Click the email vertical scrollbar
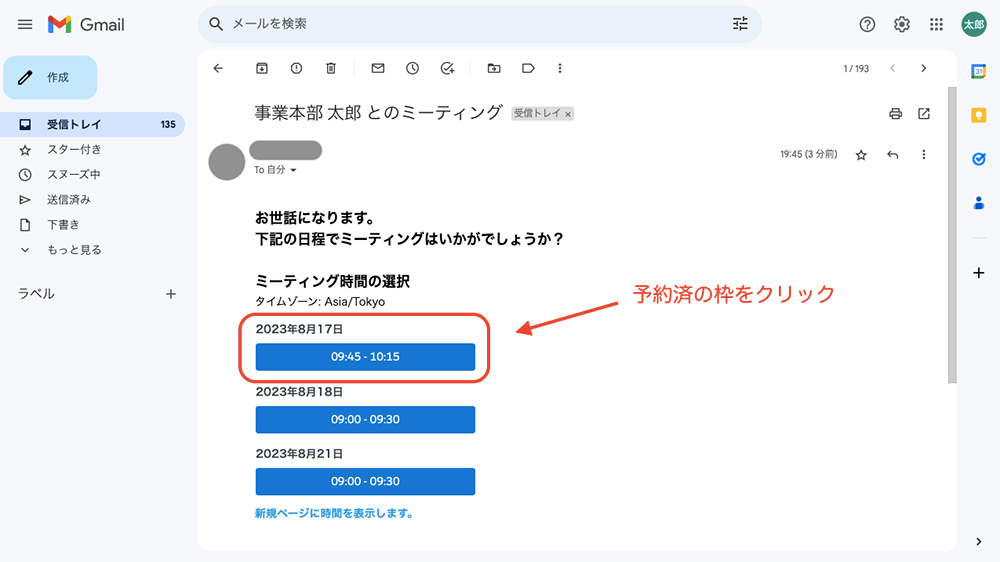The image size is (1000, 562). (x=952, y=235)
